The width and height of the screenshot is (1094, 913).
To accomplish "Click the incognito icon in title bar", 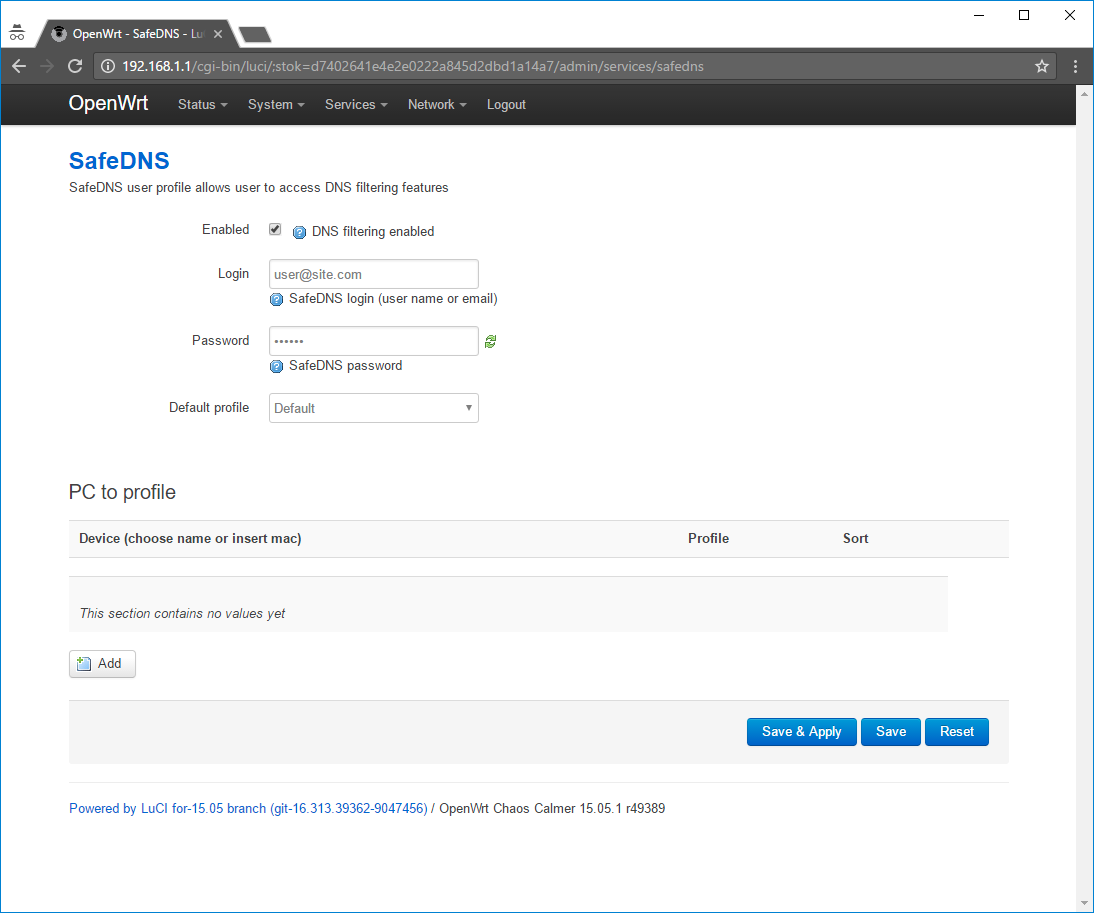I will coord(17,33).
